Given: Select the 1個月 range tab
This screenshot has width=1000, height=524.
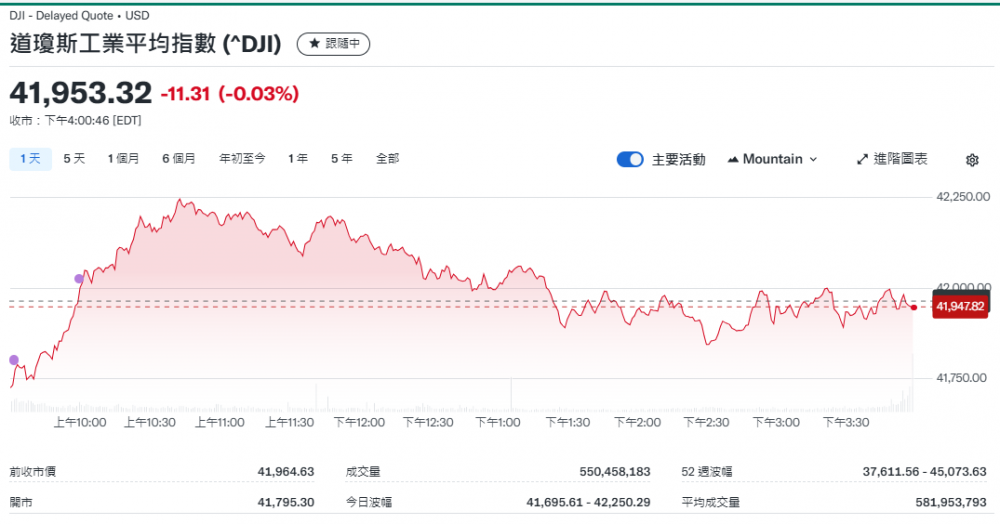Looking at the screenshot, I should tap(124, 158).
